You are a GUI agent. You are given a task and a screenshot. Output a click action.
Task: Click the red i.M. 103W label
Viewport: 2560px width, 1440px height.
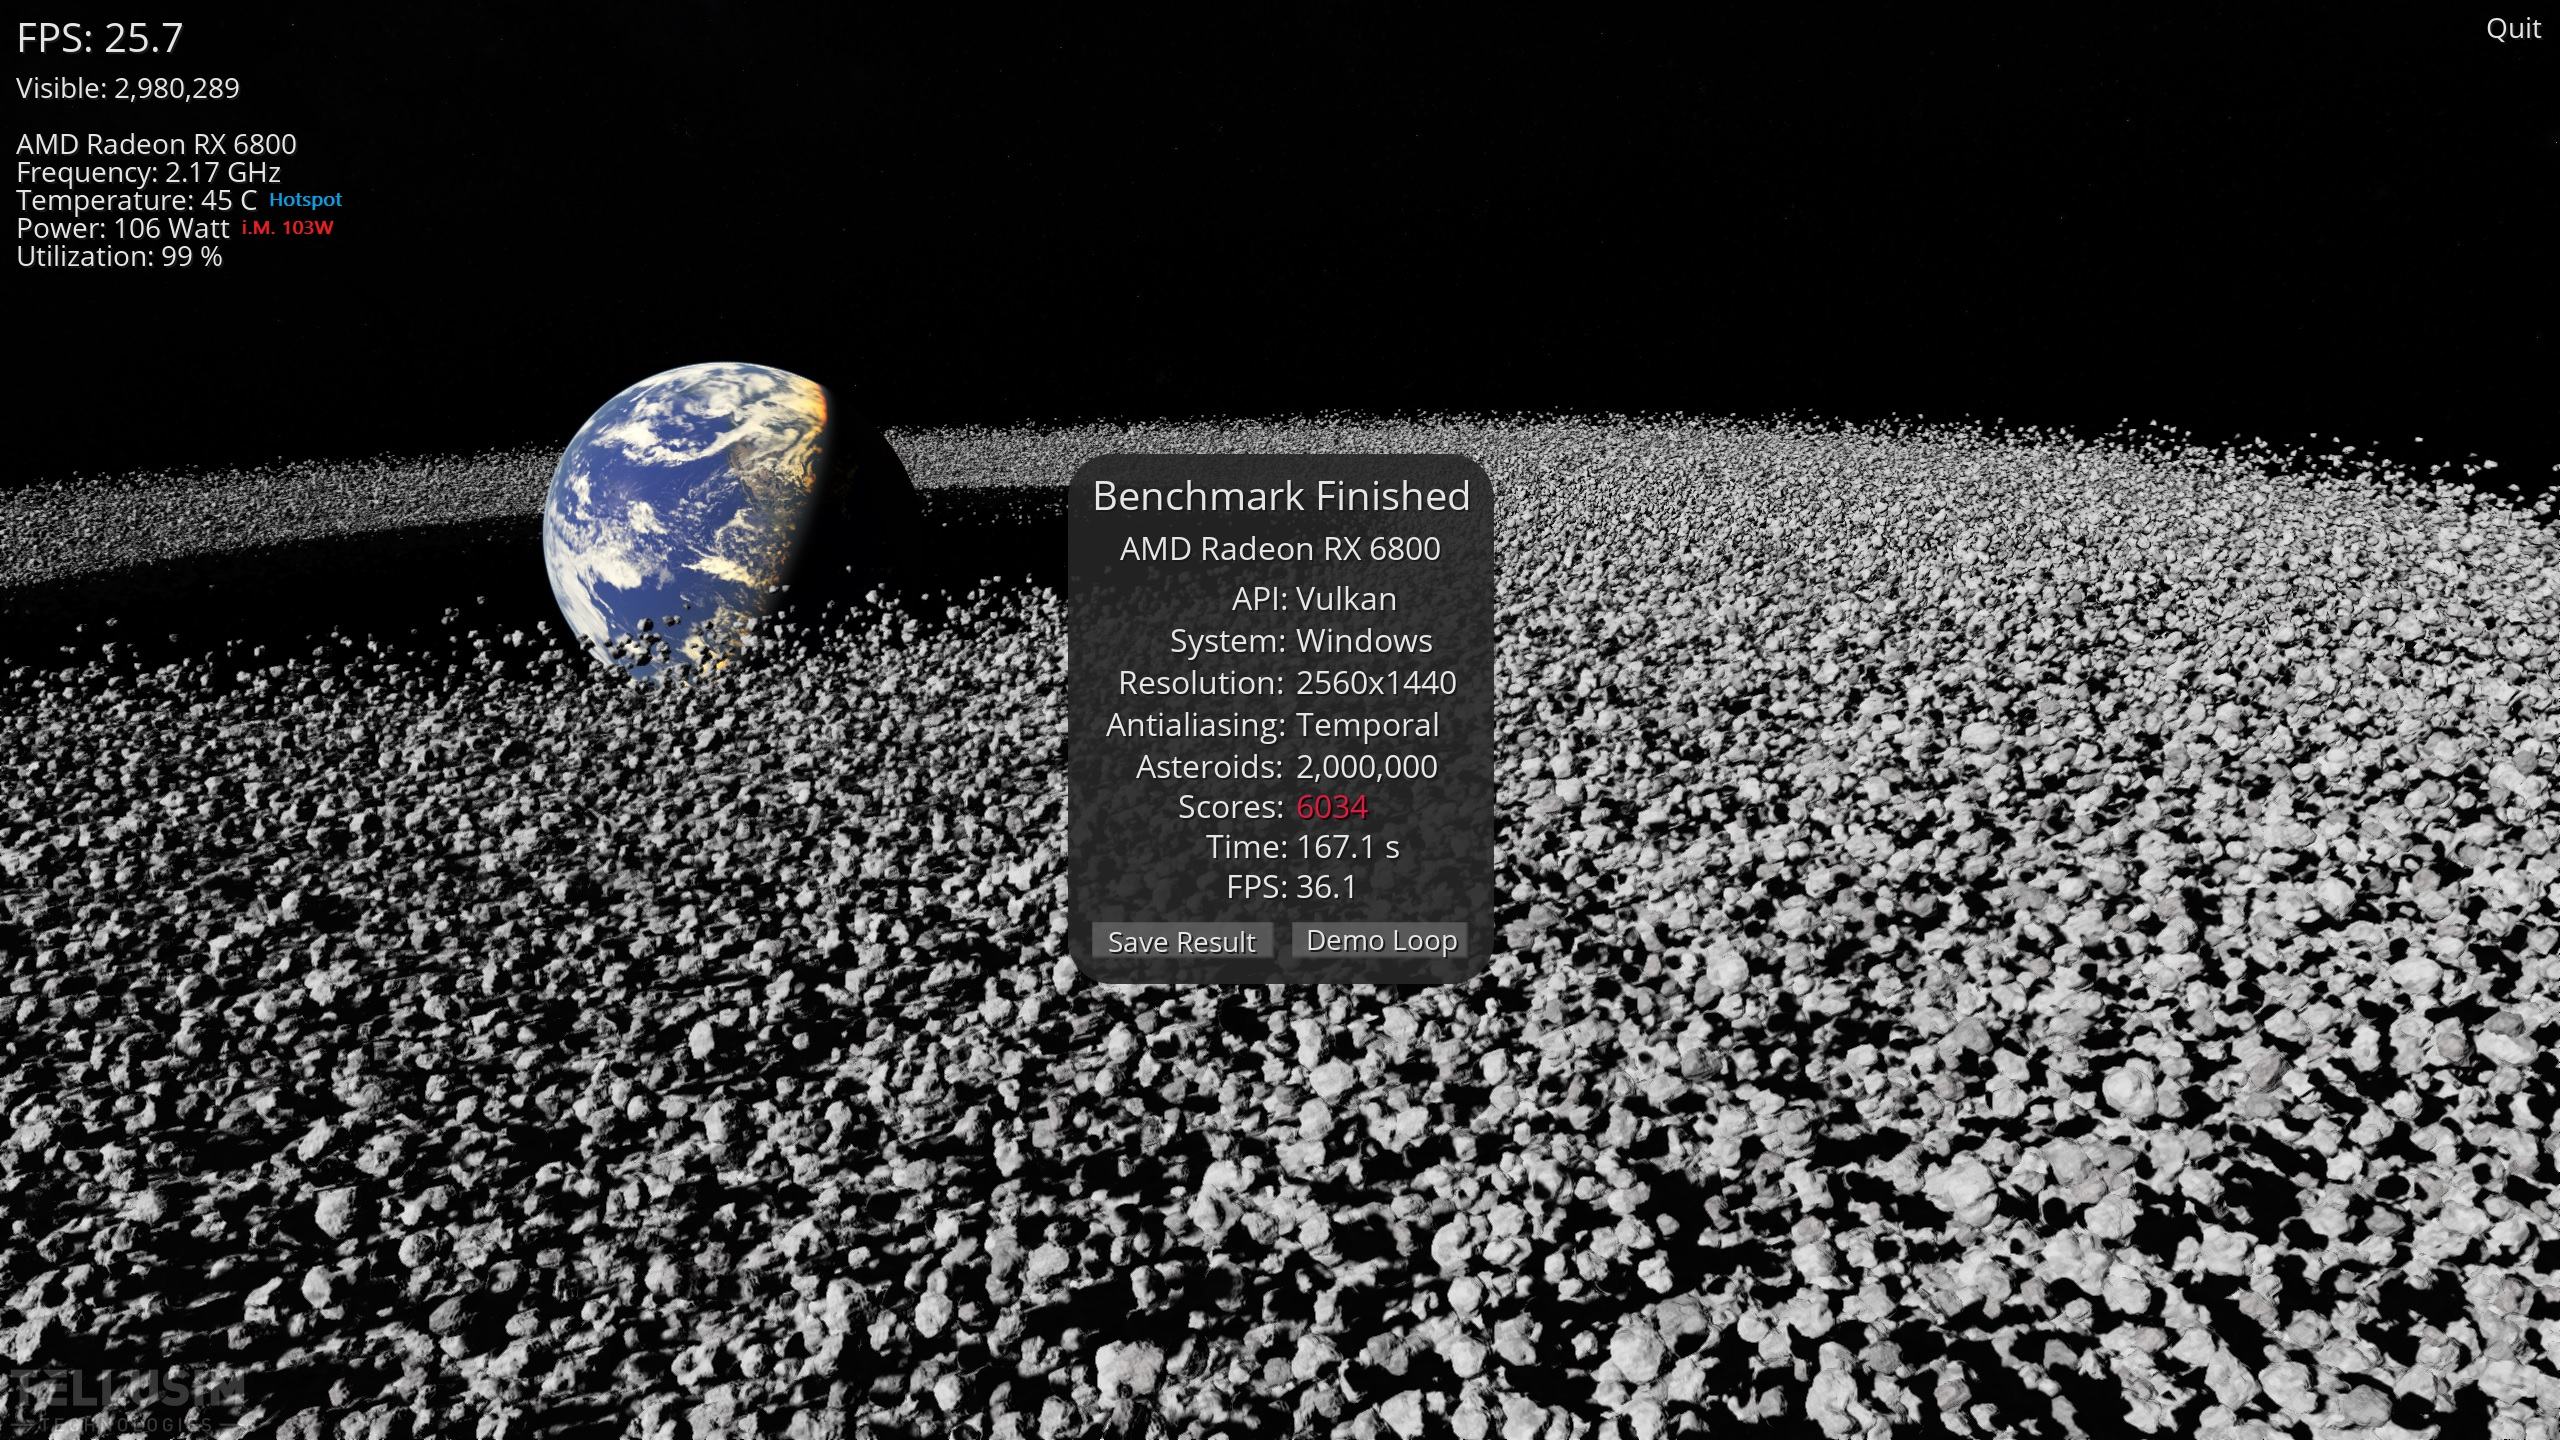(x=287, y=227)
